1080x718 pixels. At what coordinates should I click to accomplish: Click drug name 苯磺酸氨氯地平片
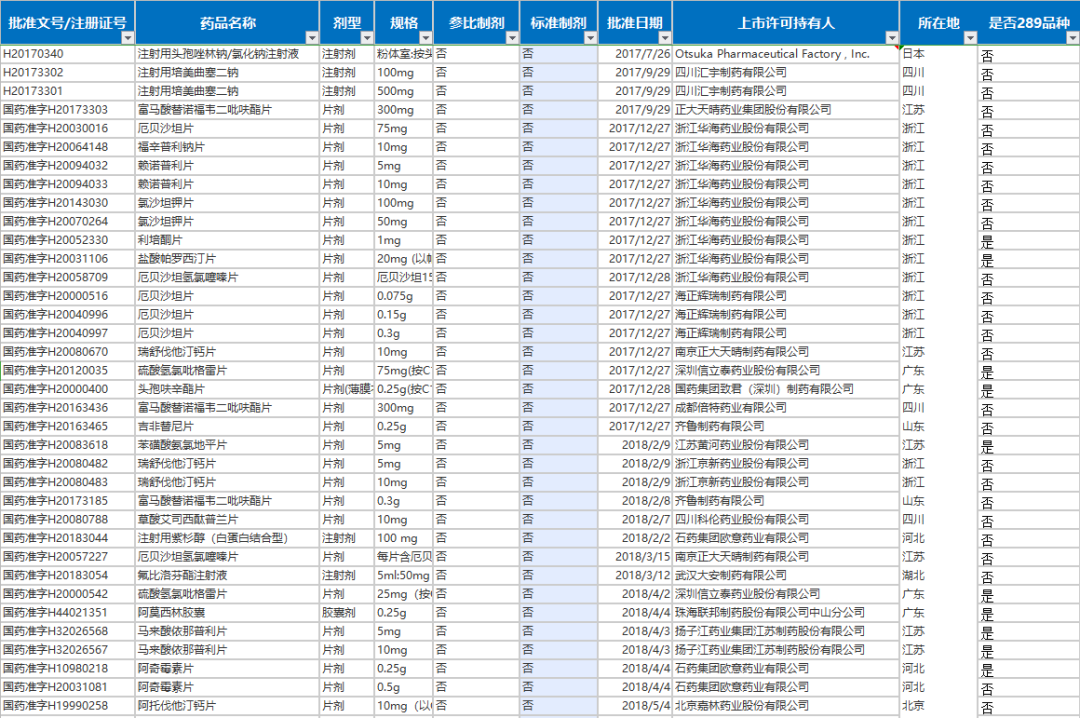point(227,445)
